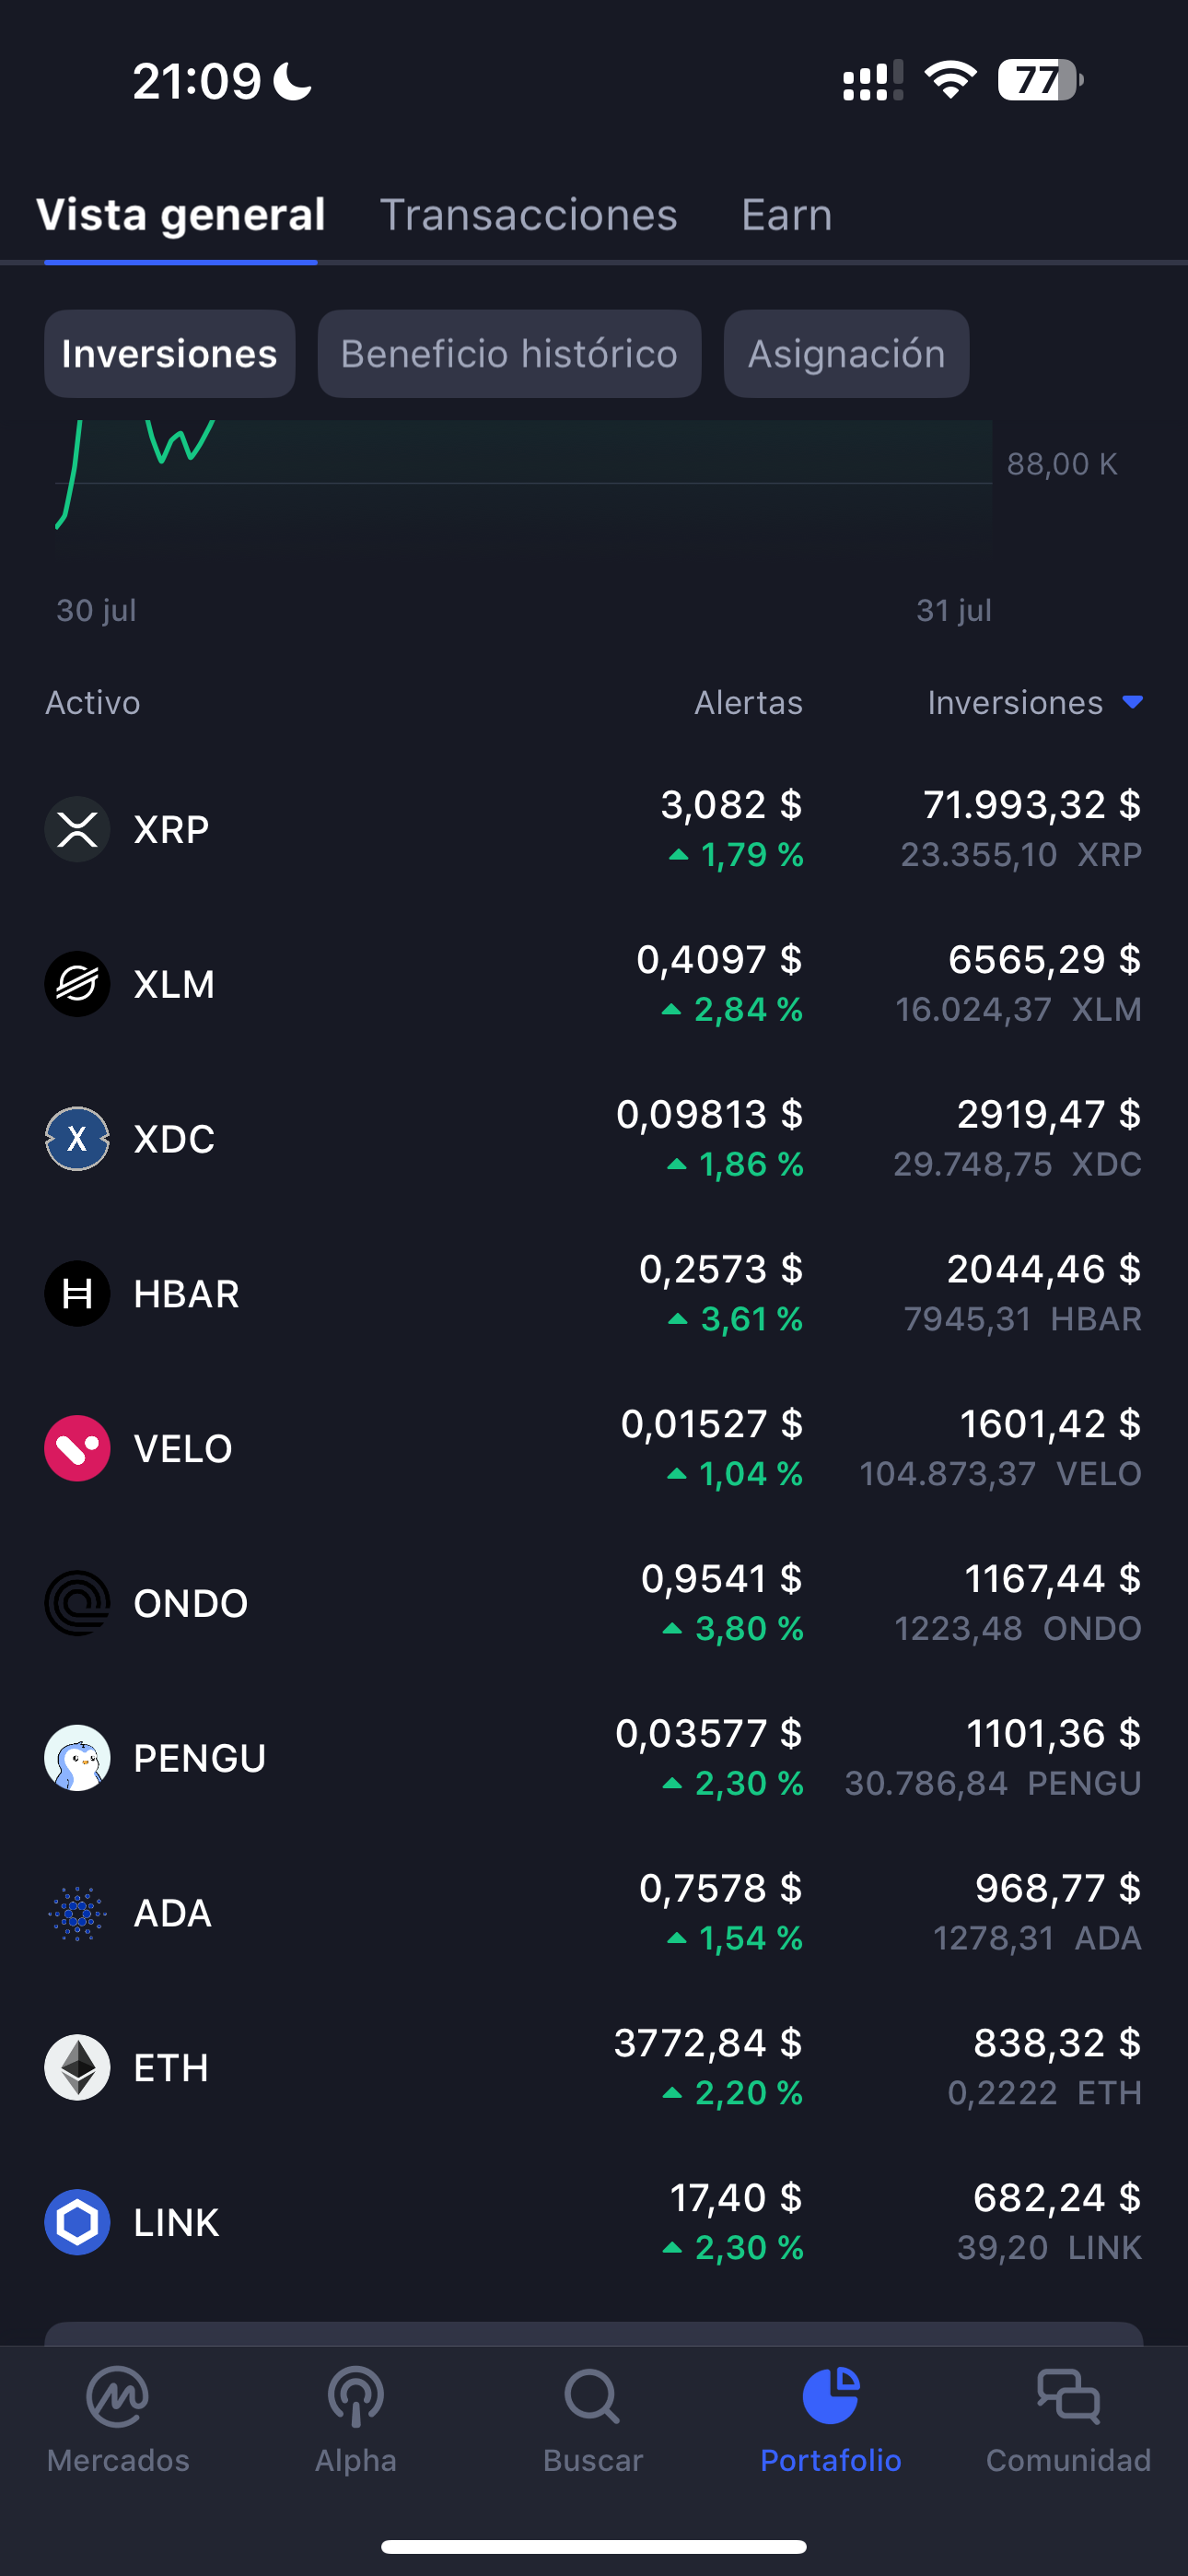The image size is (1188, 2576).
Task: Switch to the Earn tab
Action: [x=786, y=215]
